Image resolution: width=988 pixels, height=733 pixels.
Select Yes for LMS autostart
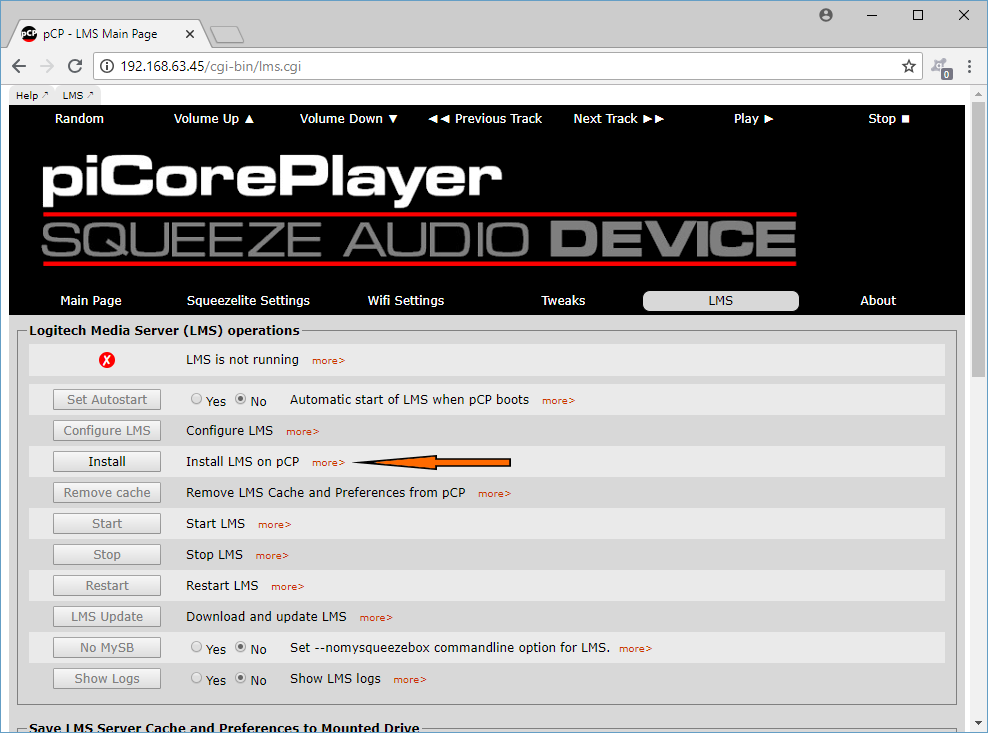tap(197, 399)
